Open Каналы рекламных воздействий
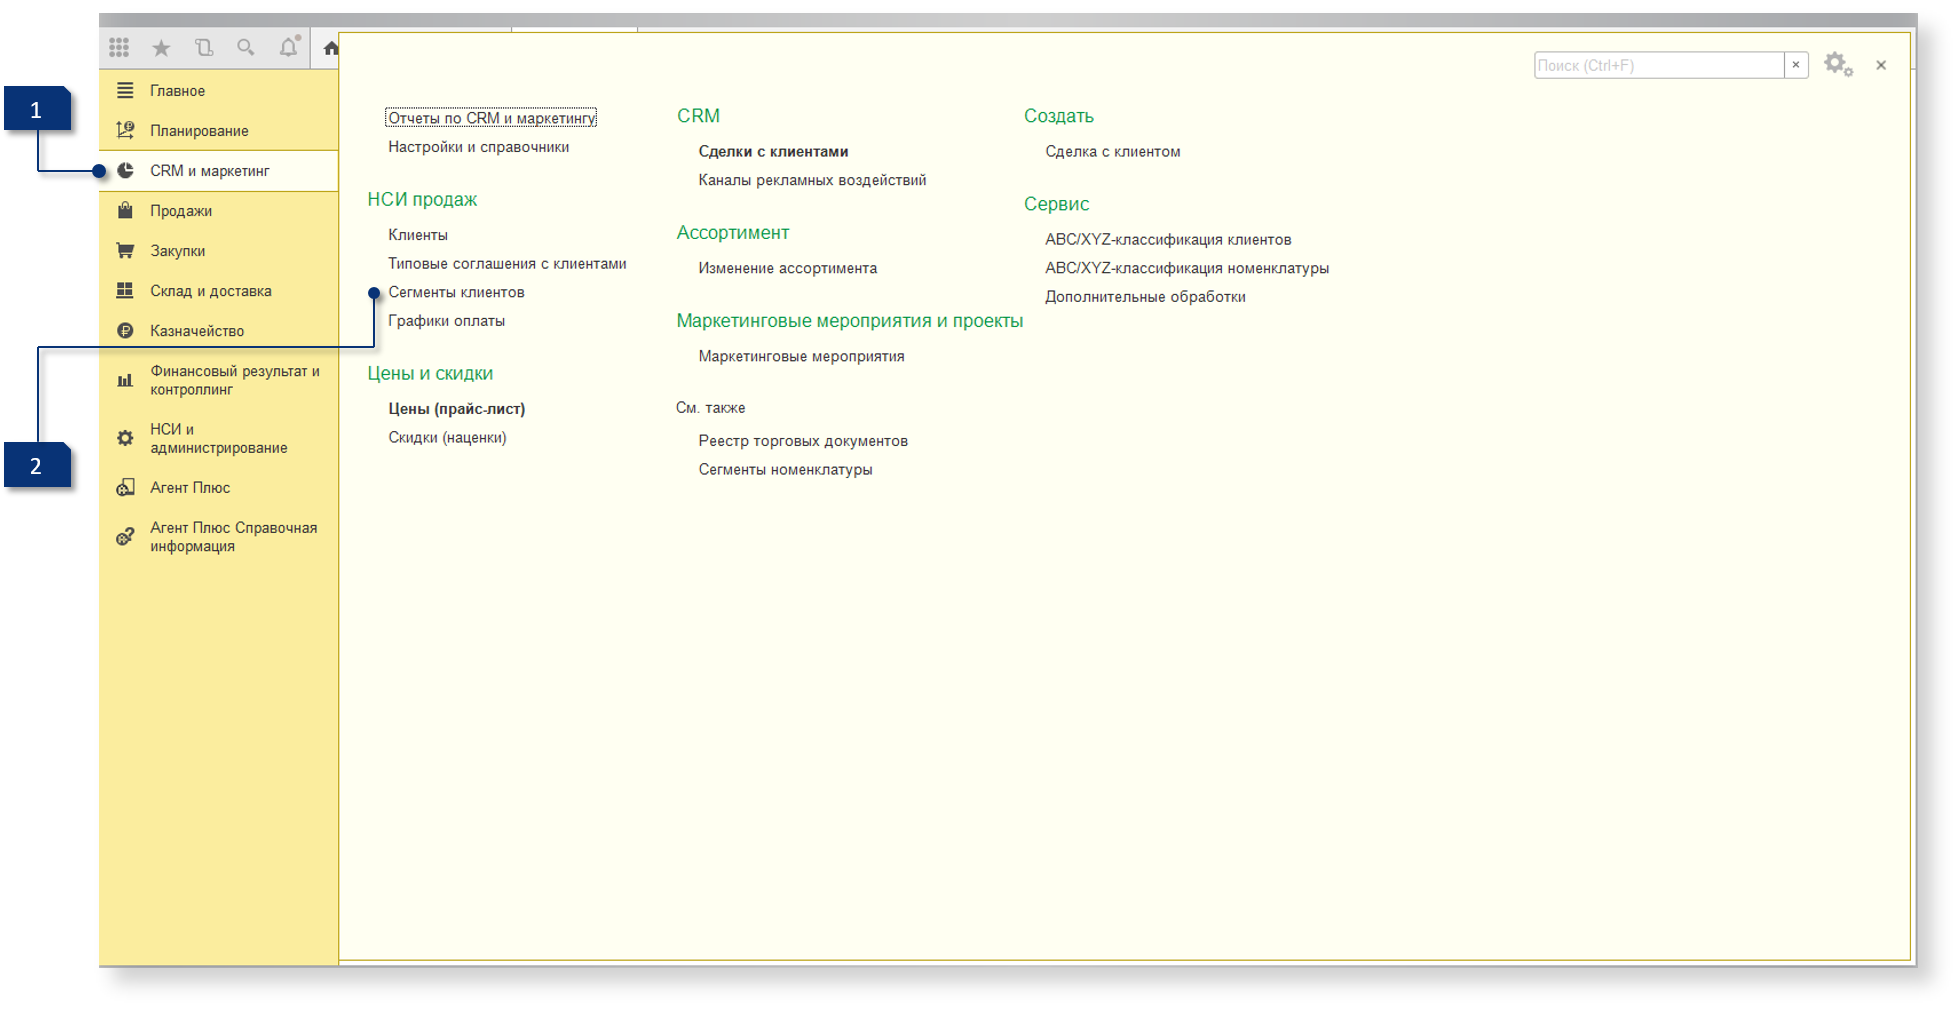 (812, 180)
